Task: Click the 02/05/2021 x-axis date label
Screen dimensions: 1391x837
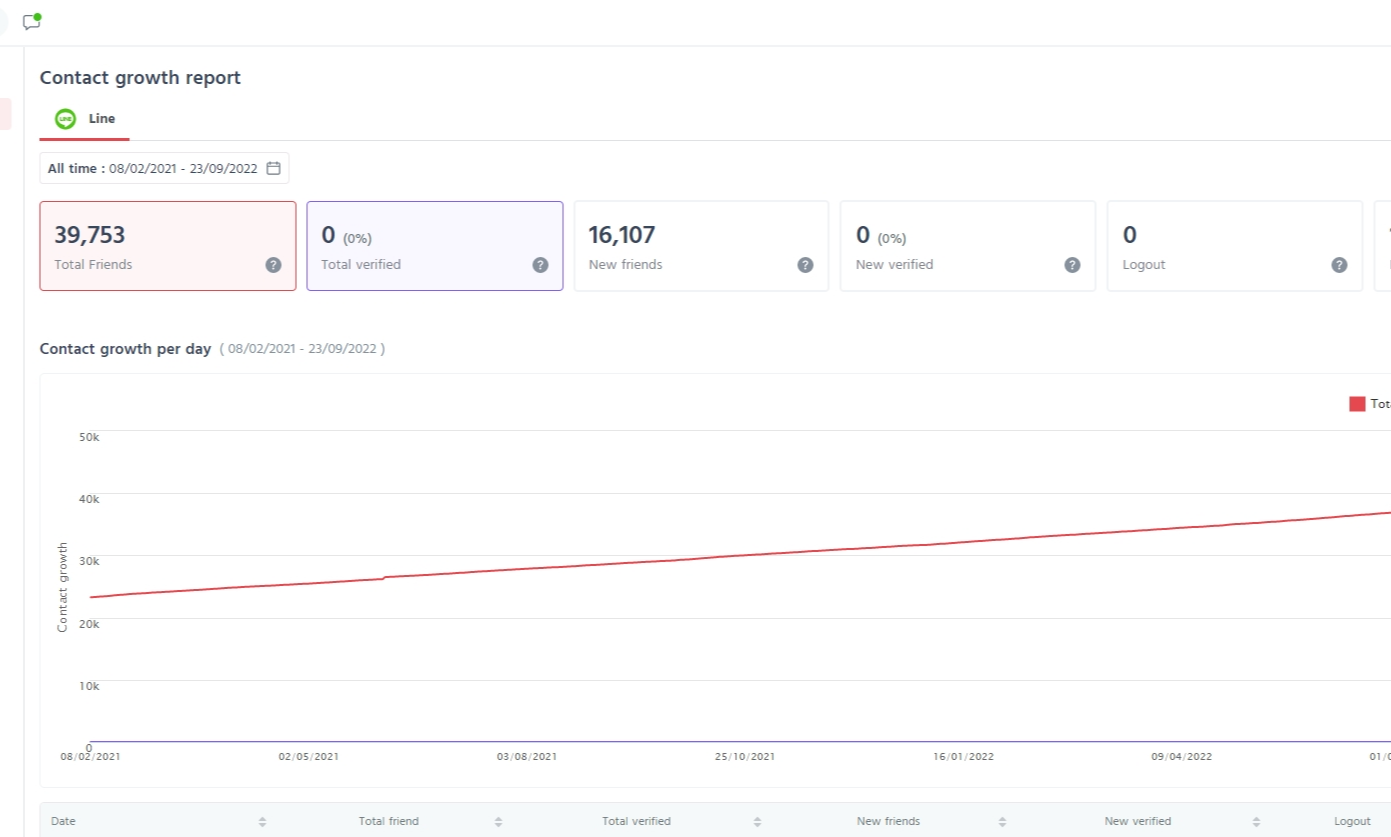Action: pyautogui.click(x=308, y=757)
